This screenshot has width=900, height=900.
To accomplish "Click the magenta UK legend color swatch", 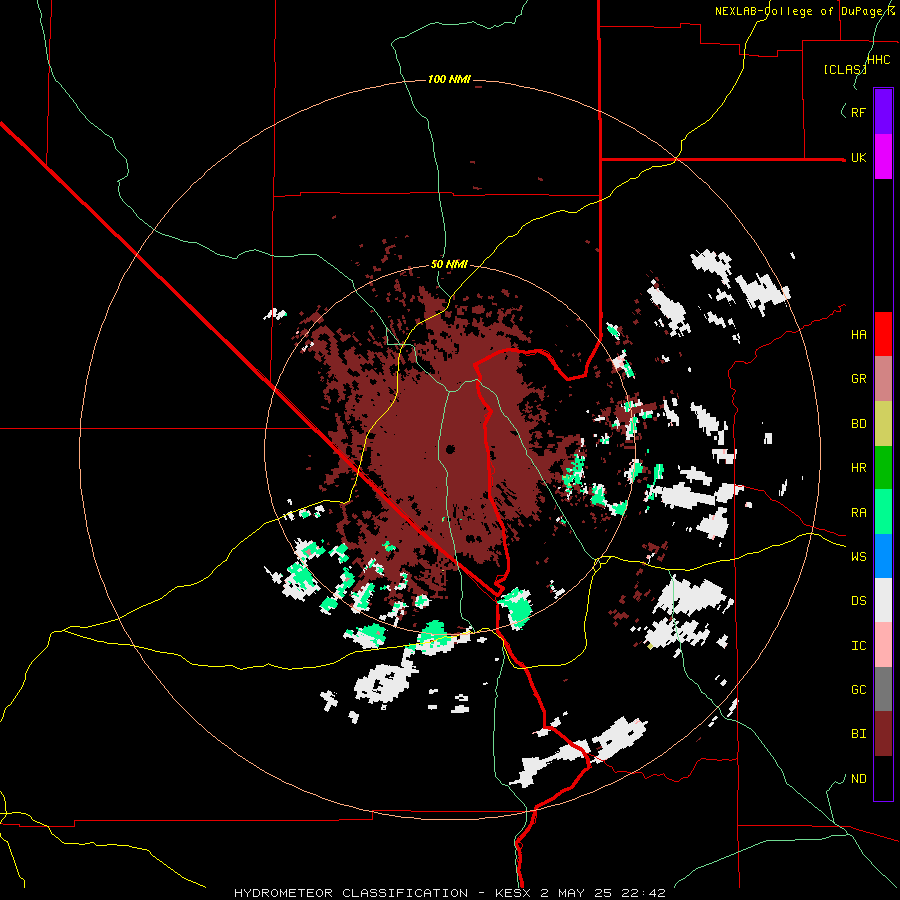I will (883, 157).
